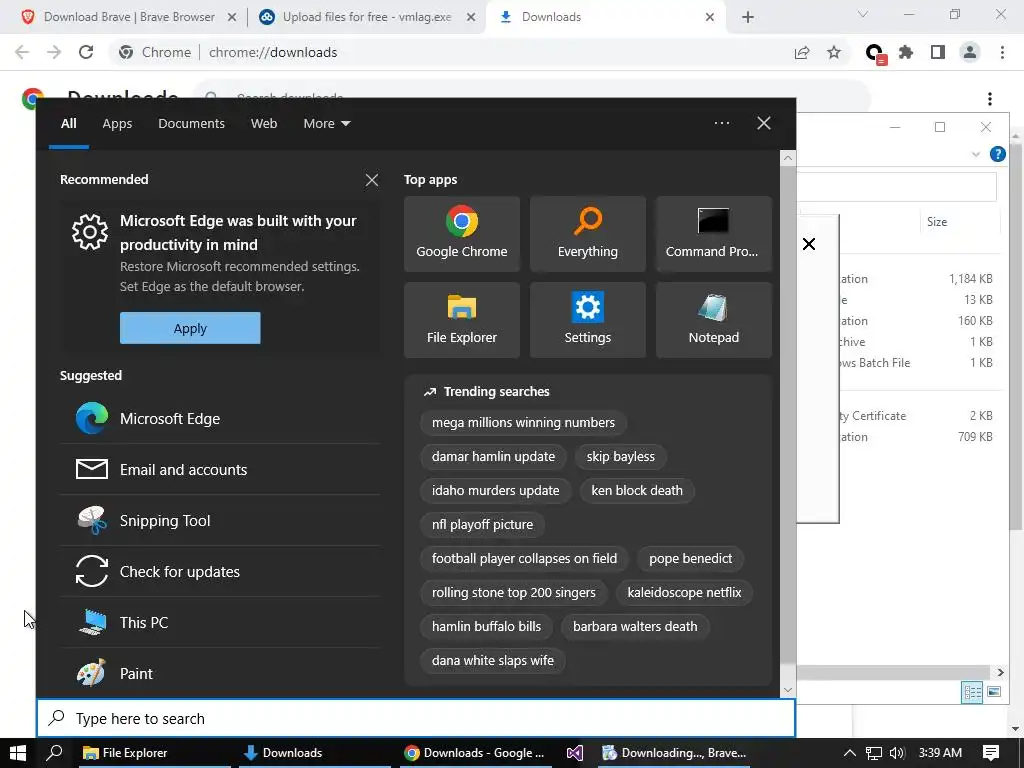
Task: Select skip bayless trending search
Action: tap(620, 456)
